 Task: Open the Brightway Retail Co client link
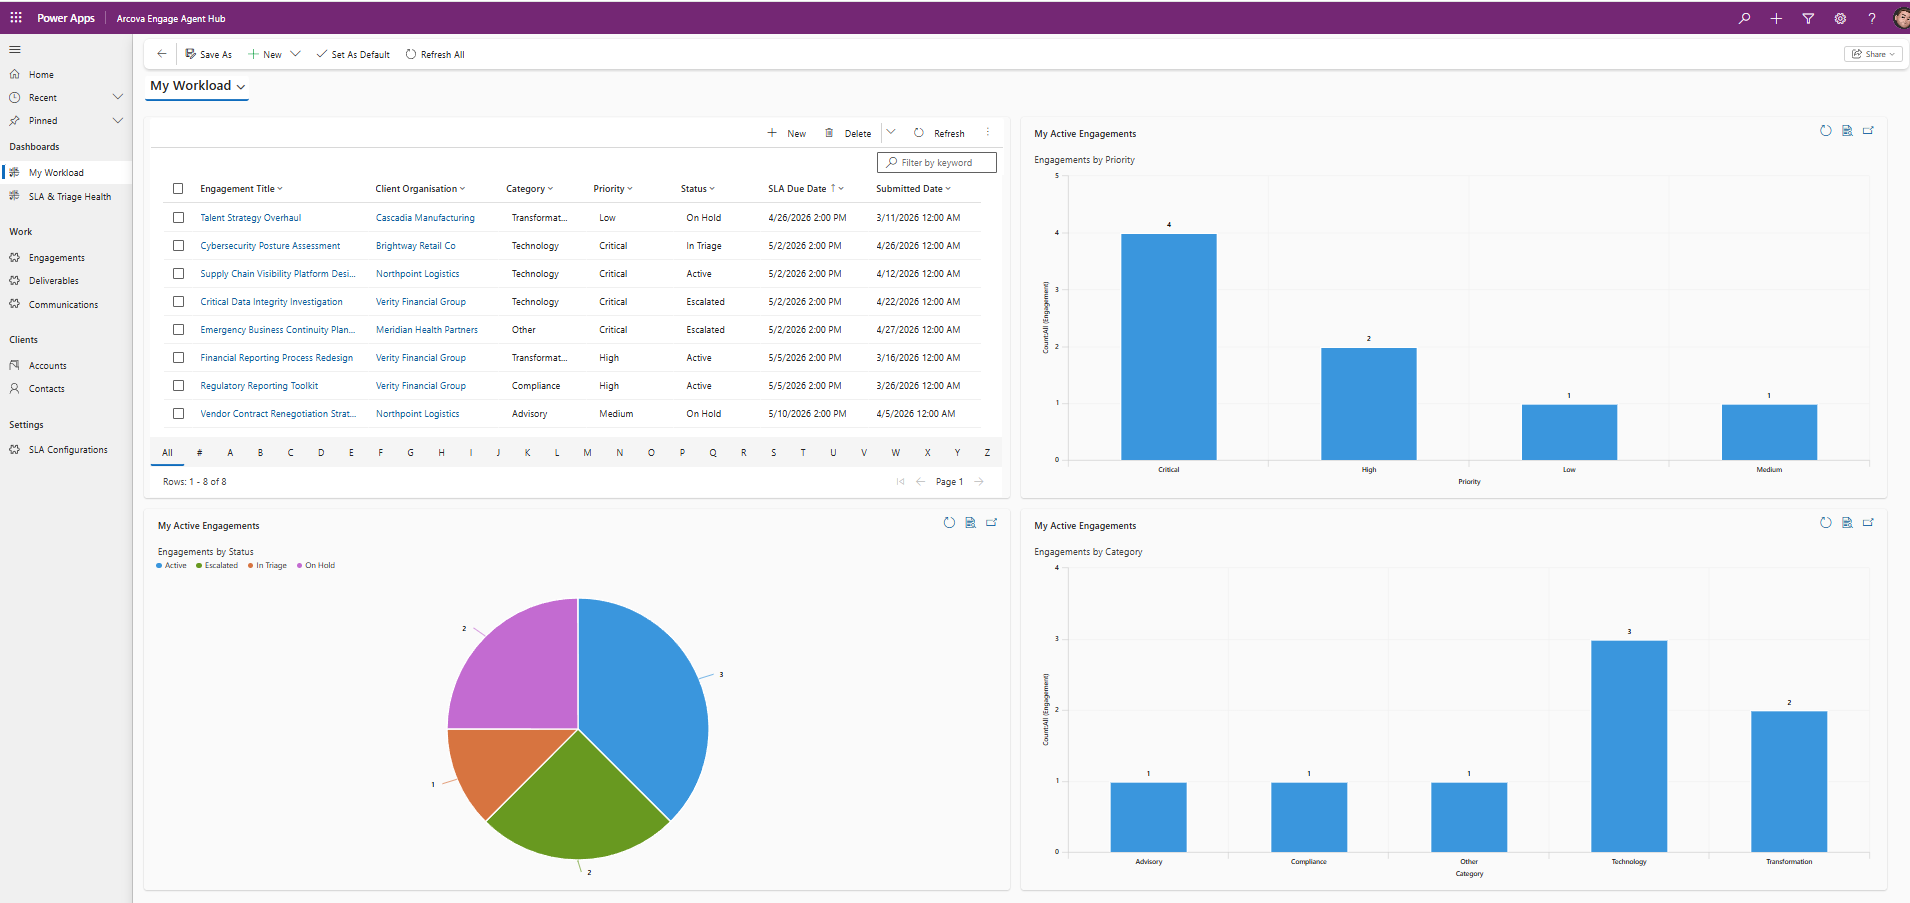coord(415,245)
